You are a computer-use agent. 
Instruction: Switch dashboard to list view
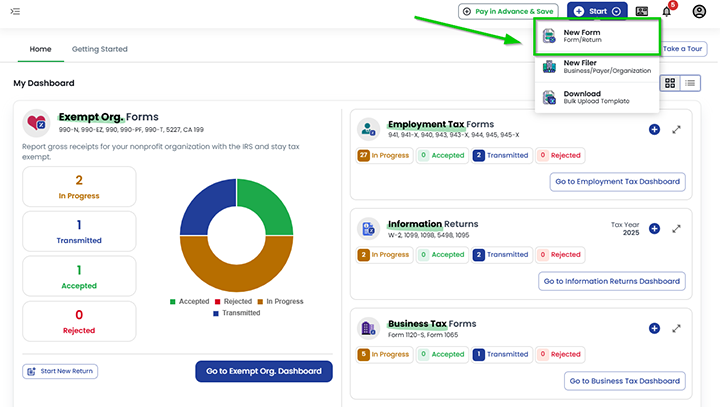point(690,83)
